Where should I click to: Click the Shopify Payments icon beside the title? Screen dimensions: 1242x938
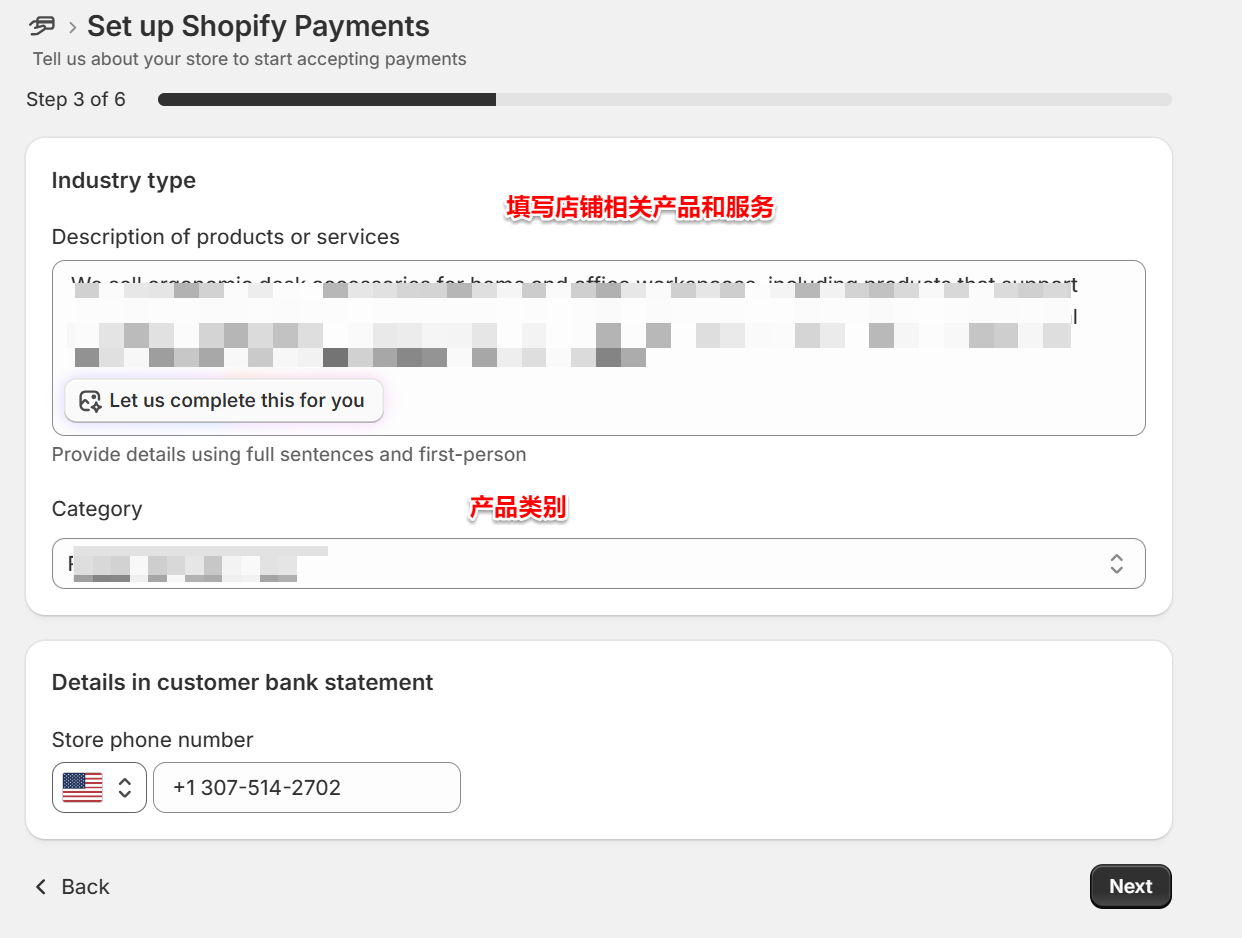click(x=43, y=26)
